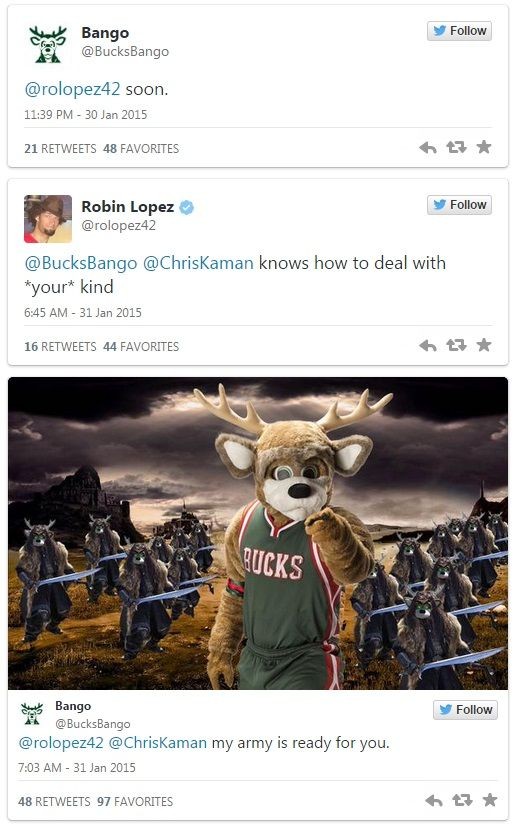Viewport: 519px width, 826px height.
Task: Open the @rolopez42 mention in the first tweet
Action: (72, 90)
